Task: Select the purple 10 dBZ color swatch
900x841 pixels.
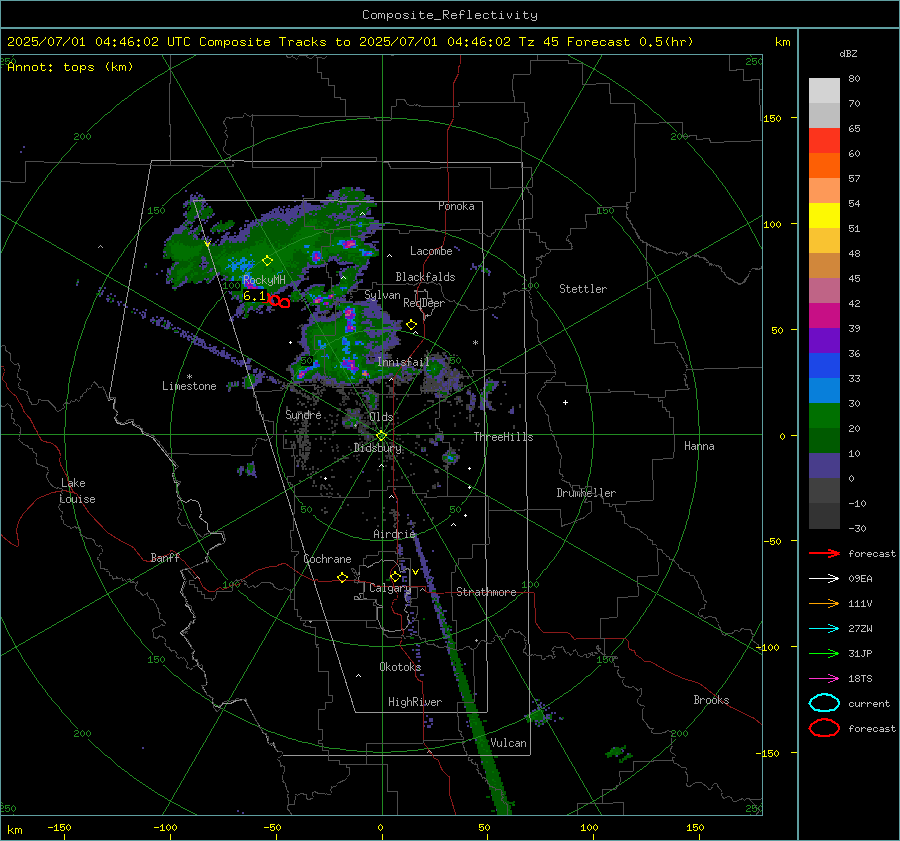Action: [x=824, y=465]
